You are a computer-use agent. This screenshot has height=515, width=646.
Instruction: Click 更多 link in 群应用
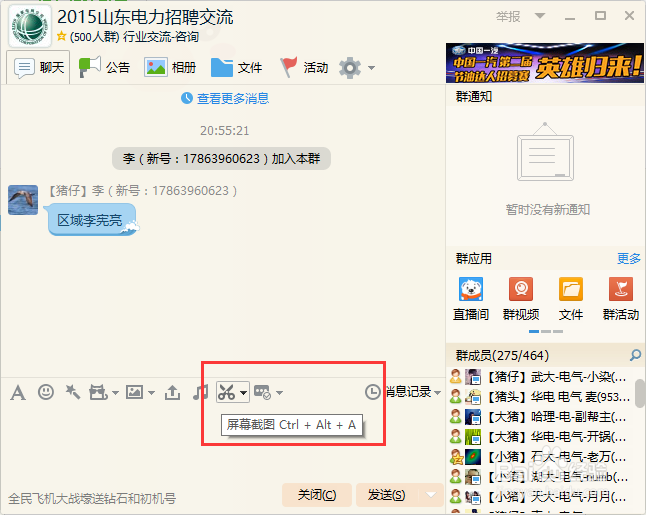(629, 259)
